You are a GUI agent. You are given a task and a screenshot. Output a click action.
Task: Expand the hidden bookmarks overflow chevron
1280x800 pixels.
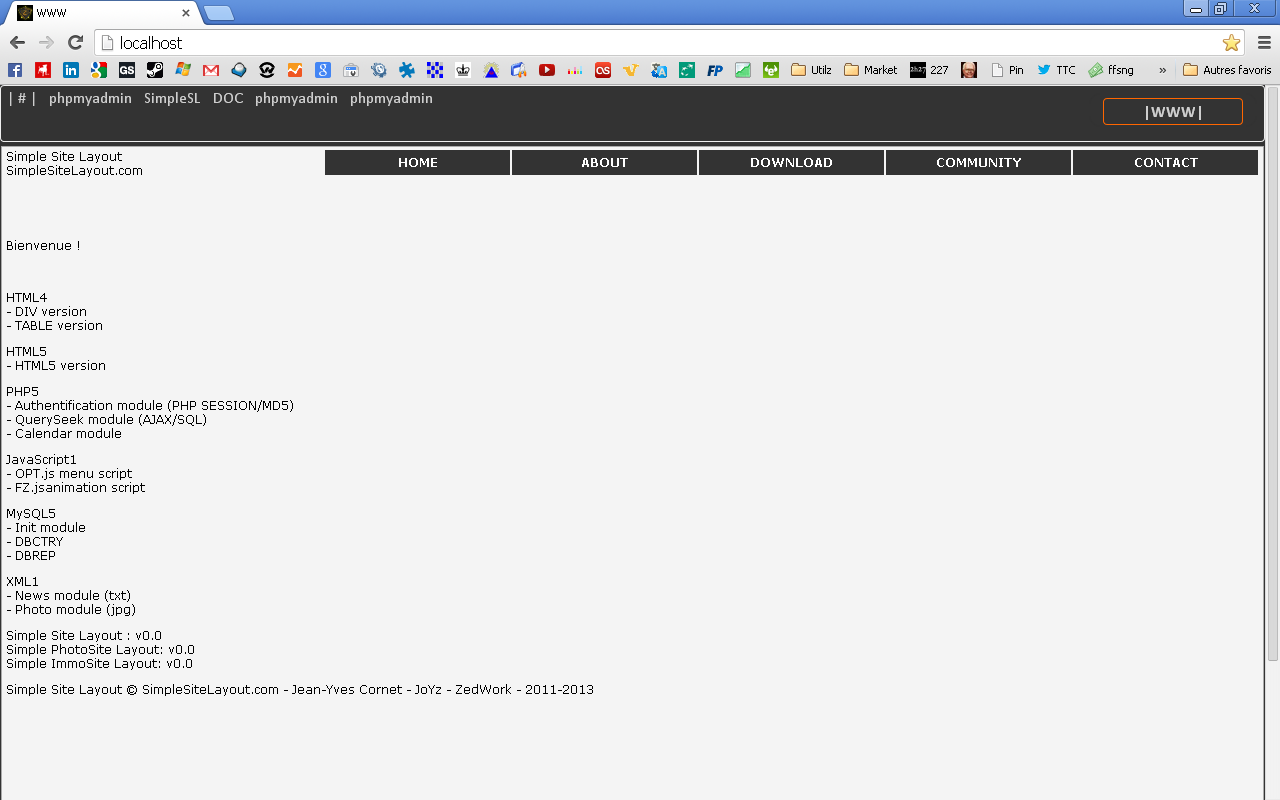click(1162, 70)
